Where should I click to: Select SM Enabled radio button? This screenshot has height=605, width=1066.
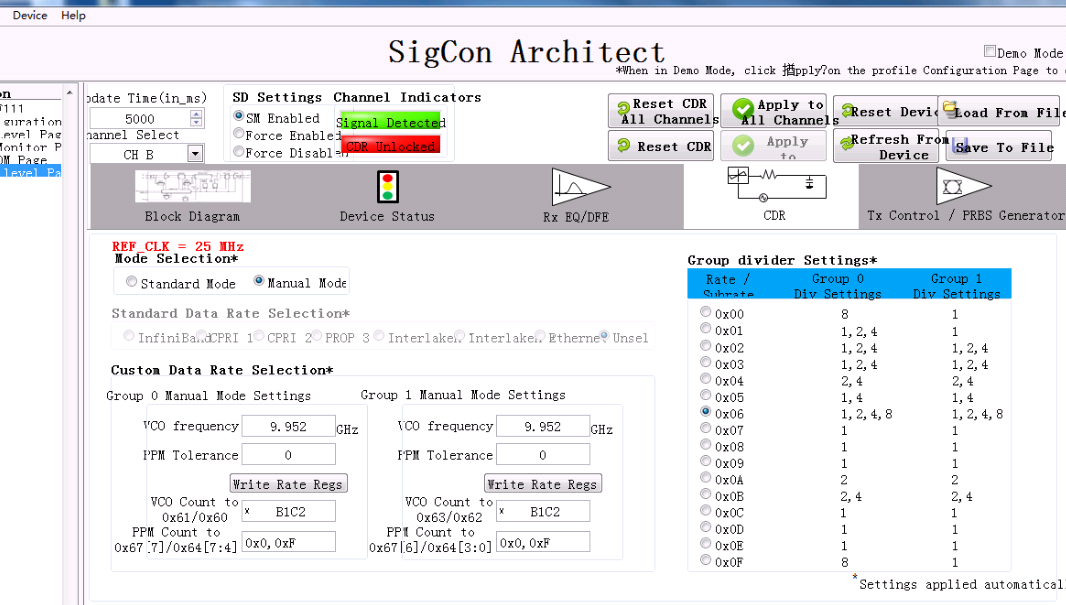click(x=239, y=116)
